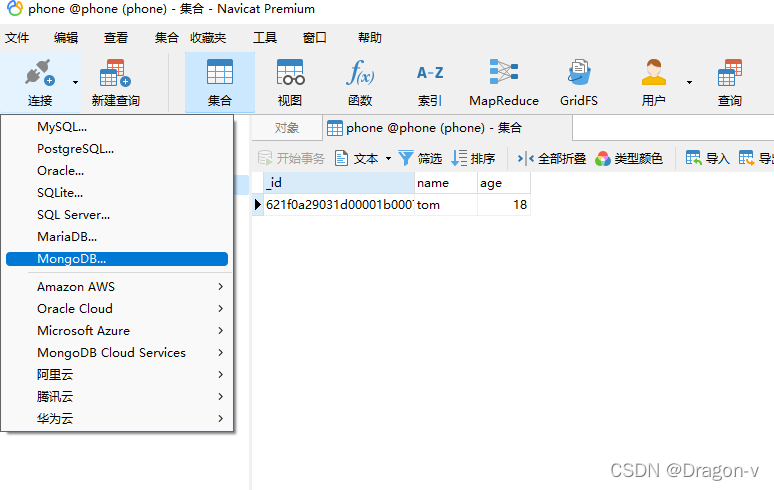Click the age column header
Viewport: 774px width, 490px height.
click(x=504, y=183)
